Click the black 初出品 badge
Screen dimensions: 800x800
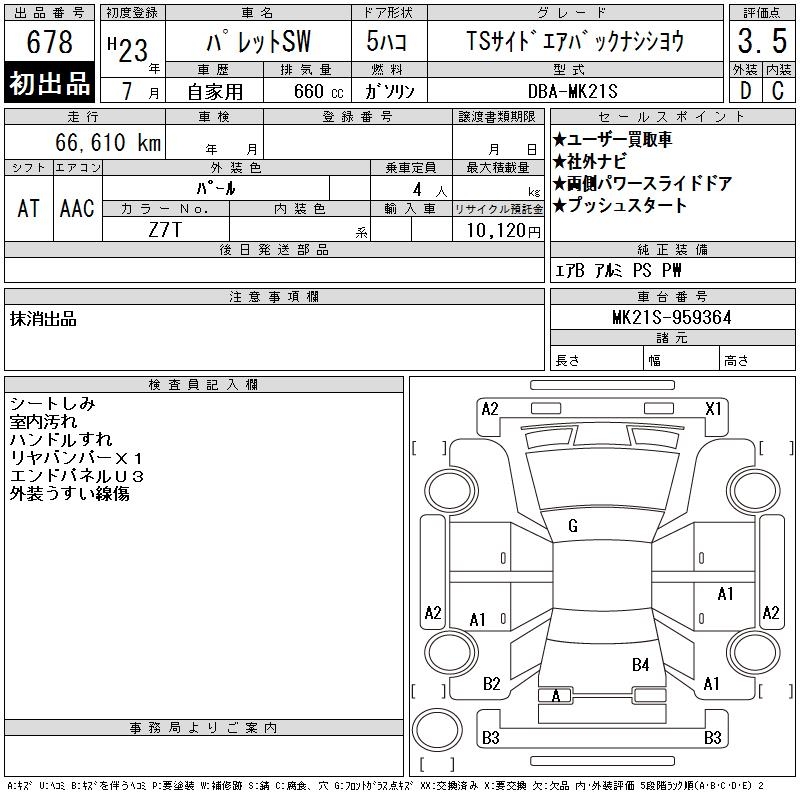(x=50, y=83)
